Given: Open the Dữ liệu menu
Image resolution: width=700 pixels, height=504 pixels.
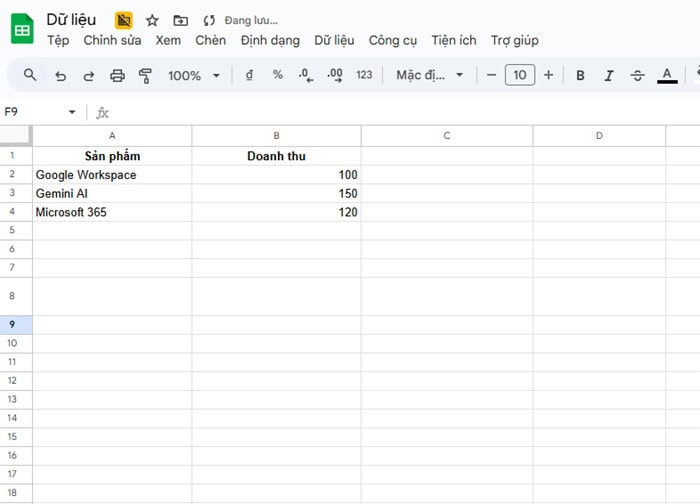Looking at the screenshot, I should [334, 41].
